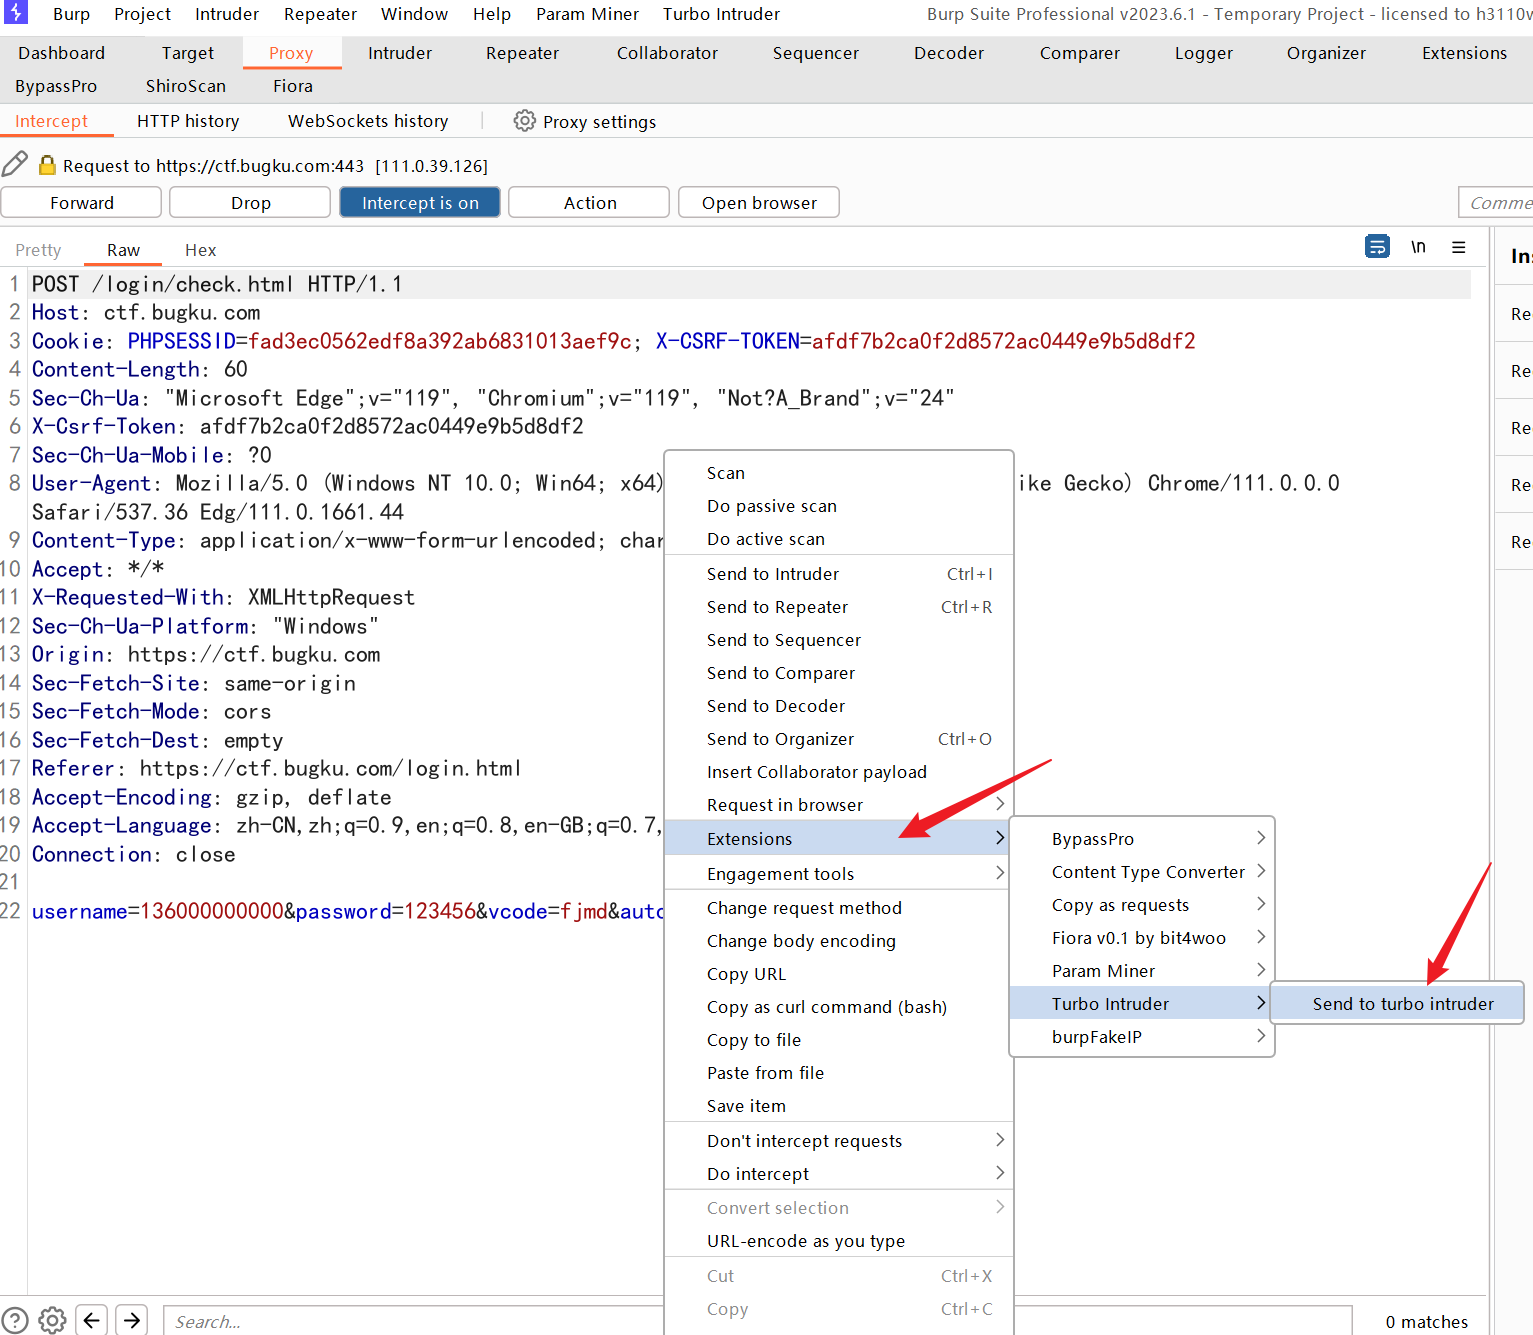This screenshot has width=1533, height=1335.
Task: Click the Forward button
Action: click(x=81, y=203)
